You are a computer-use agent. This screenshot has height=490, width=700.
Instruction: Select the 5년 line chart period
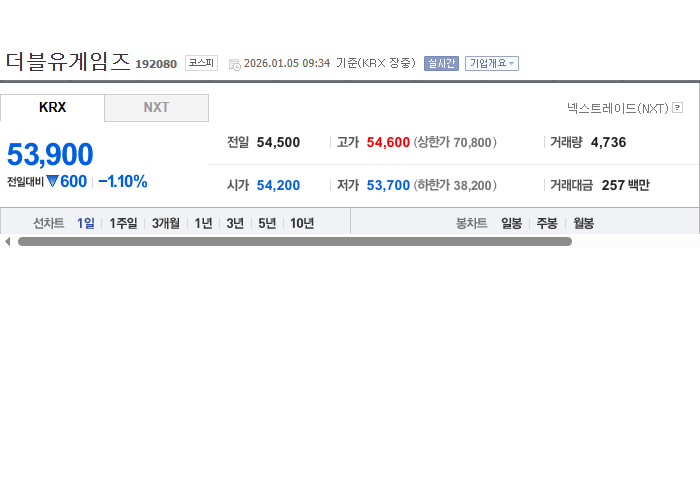tap(267, 223)
